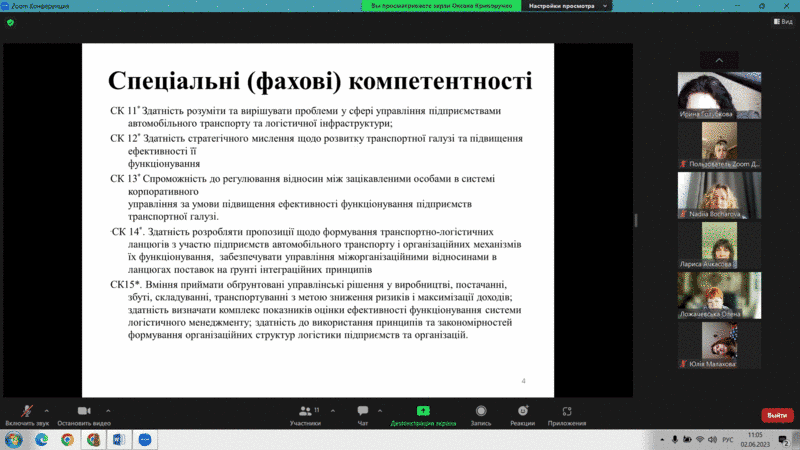Unmute microphone with Включить звук
The width and height of the screenshot is (800, 450).
[25, 411]
